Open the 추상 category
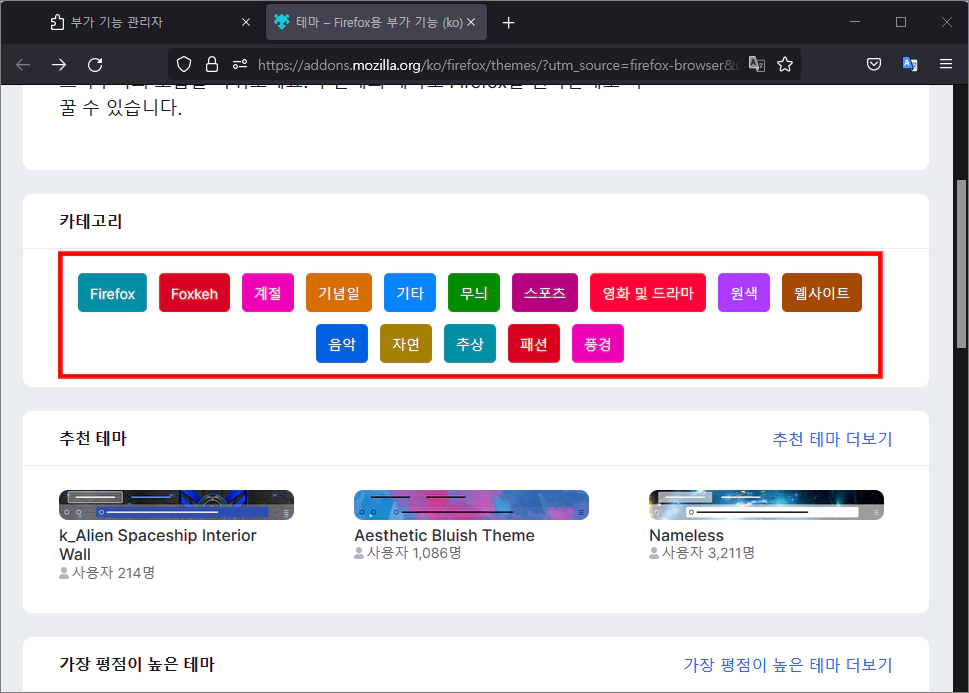 pyautogui.click(x=470, y=344)
